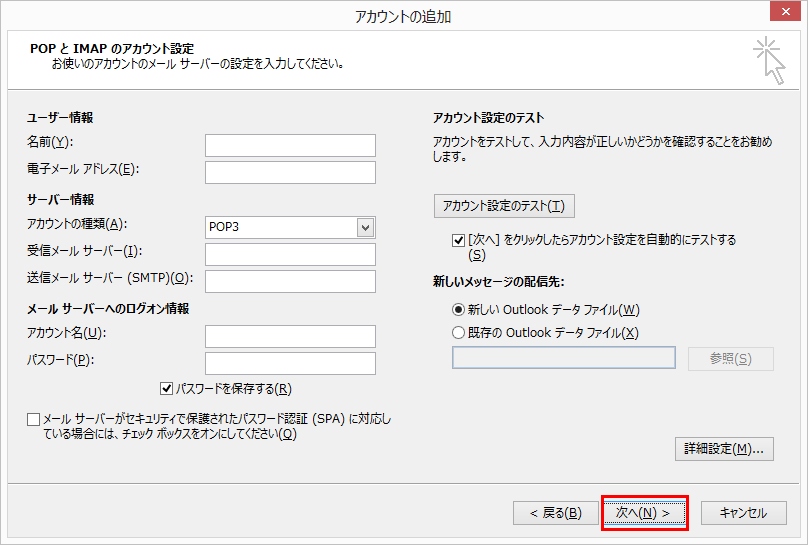Open the アカウントの種類 POP3 dropdown arrow

click(x=365, y=227)
